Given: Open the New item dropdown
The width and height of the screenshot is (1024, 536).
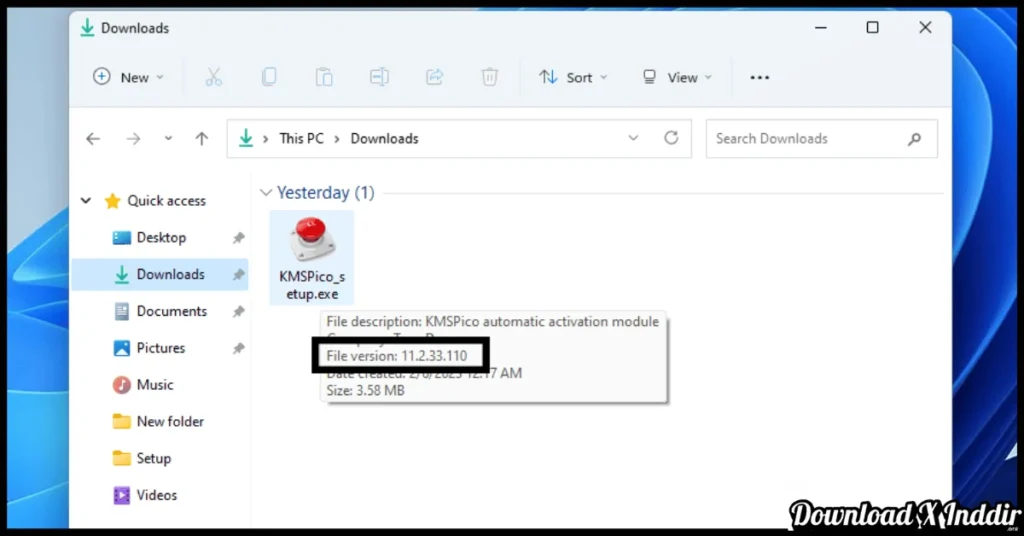Looking at the screenshot, I should click(x=128, y=77).
